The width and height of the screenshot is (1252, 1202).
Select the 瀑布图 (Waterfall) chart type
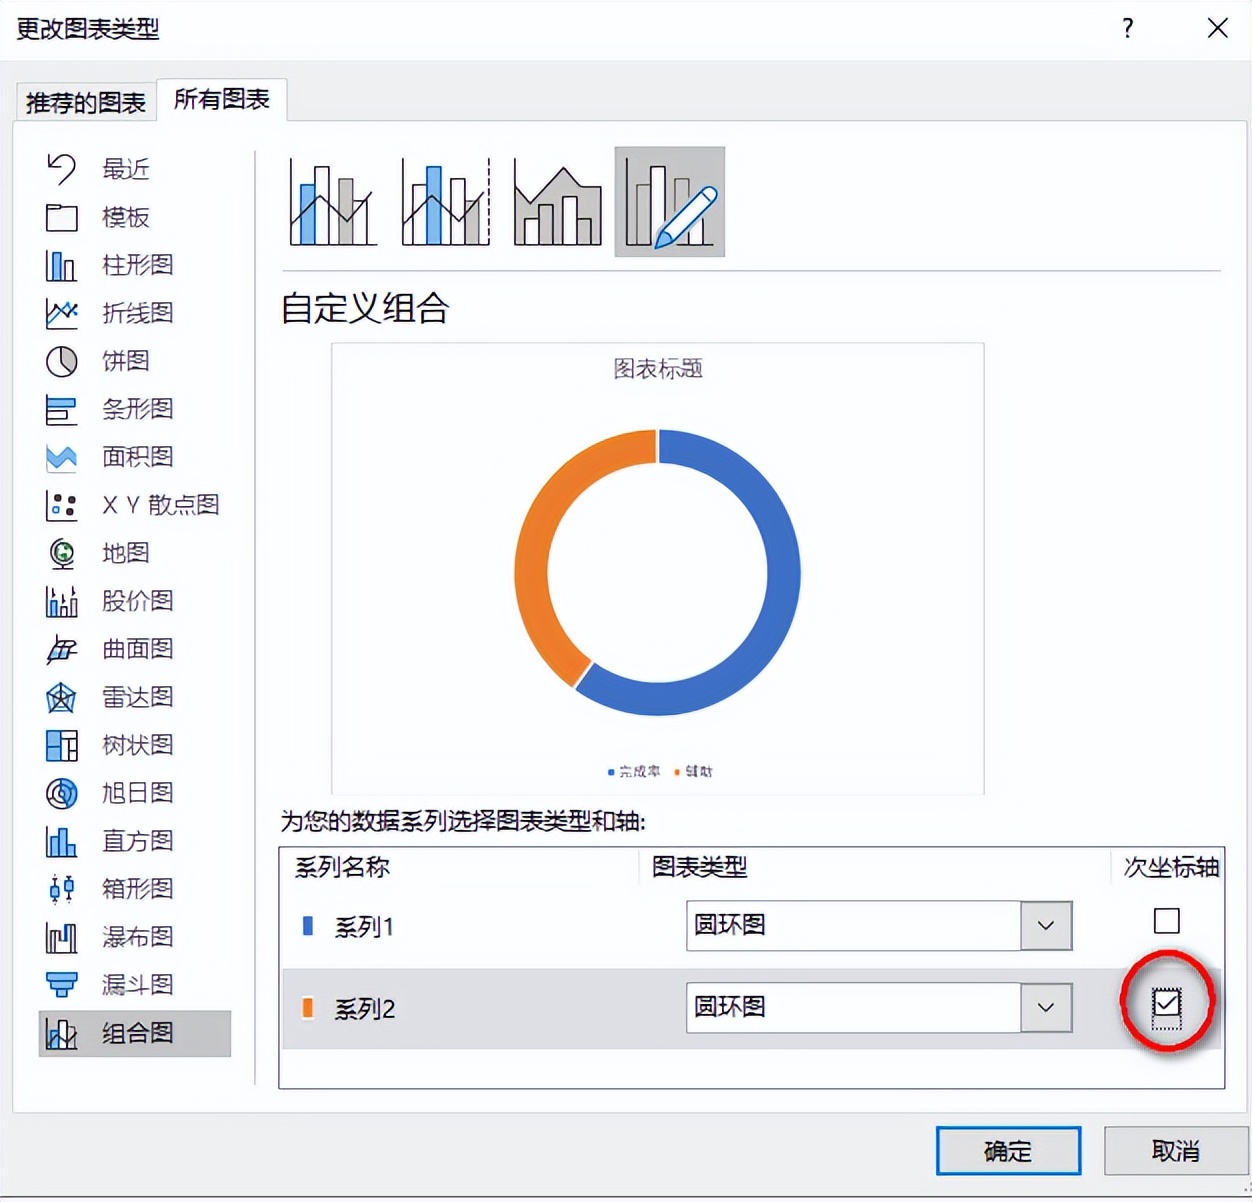pos(60,937)
